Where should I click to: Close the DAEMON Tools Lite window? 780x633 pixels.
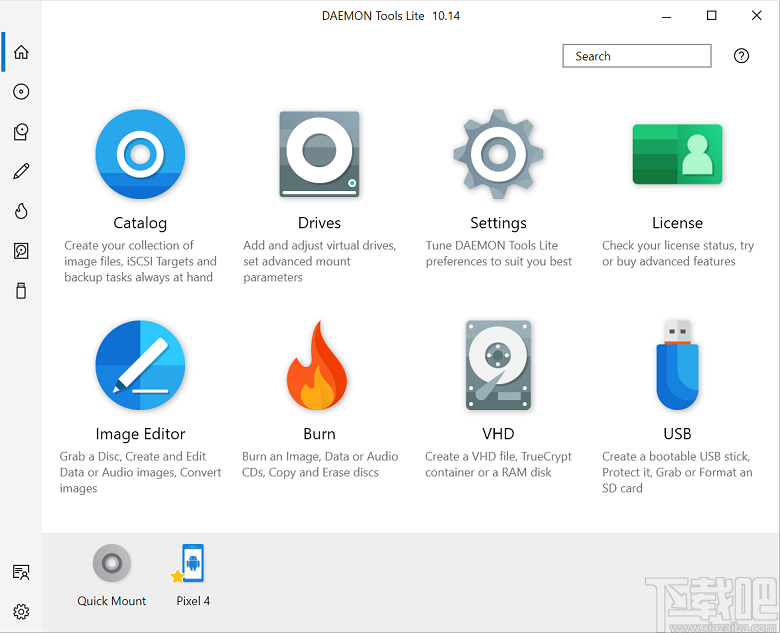point(757,16)
